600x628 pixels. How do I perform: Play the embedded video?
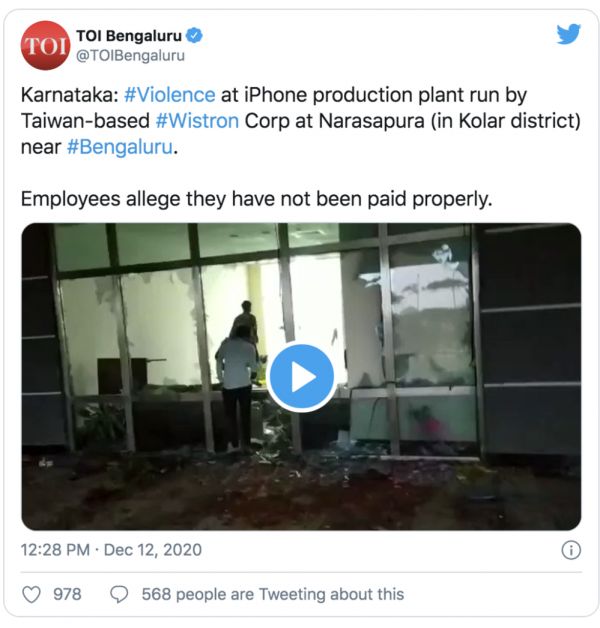302,377
